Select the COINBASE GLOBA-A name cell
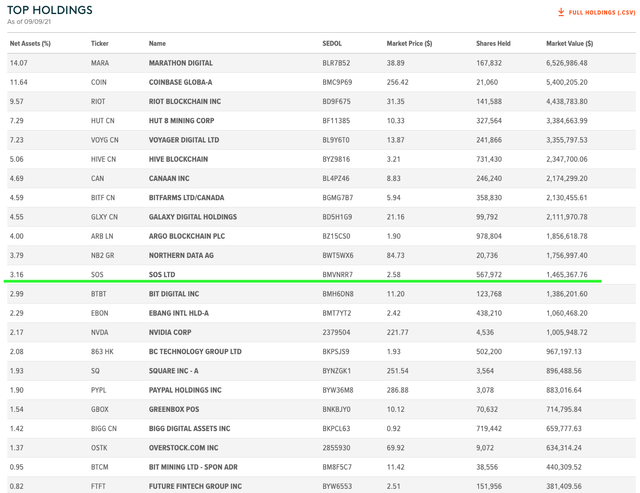 pyautogui.click(x=180, y=82)
